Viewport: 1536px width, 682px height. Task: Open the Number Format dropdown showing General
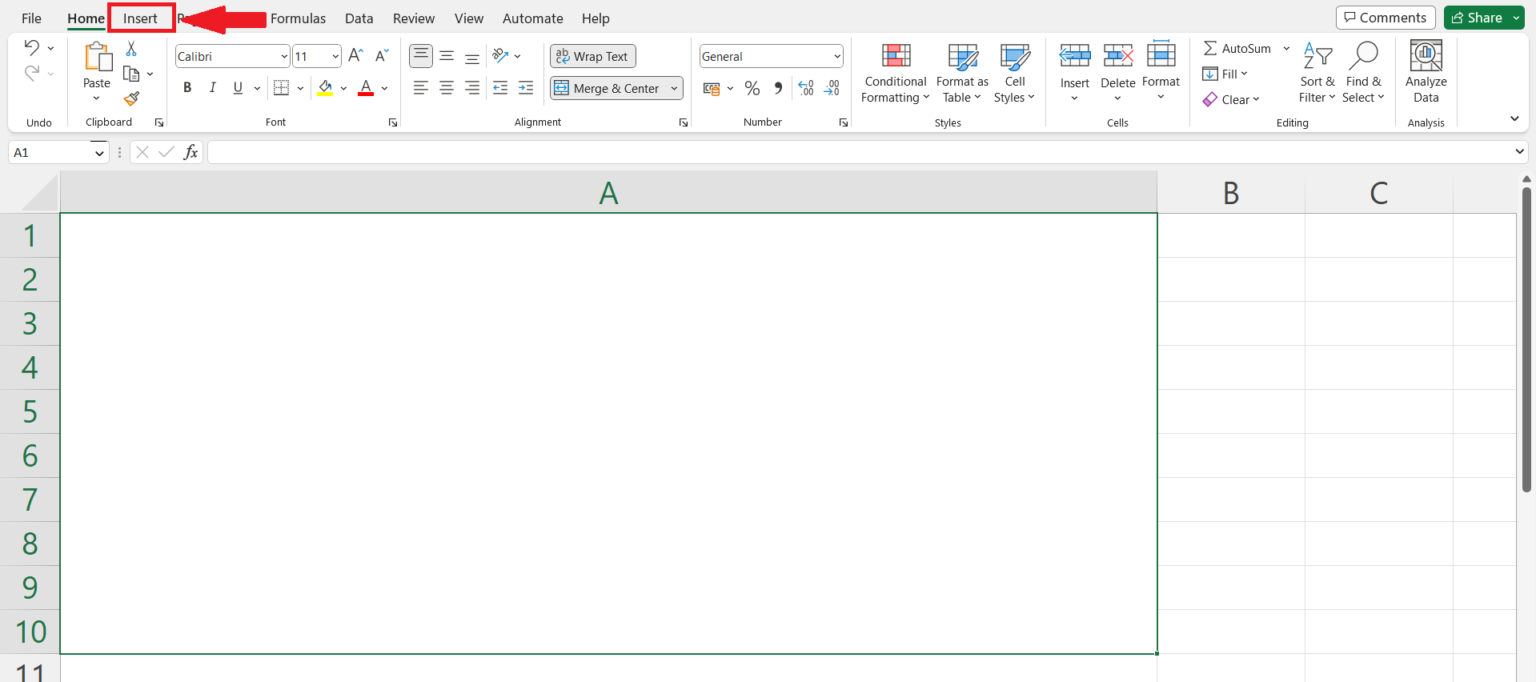pyautogui.click(x=770, y=56)
